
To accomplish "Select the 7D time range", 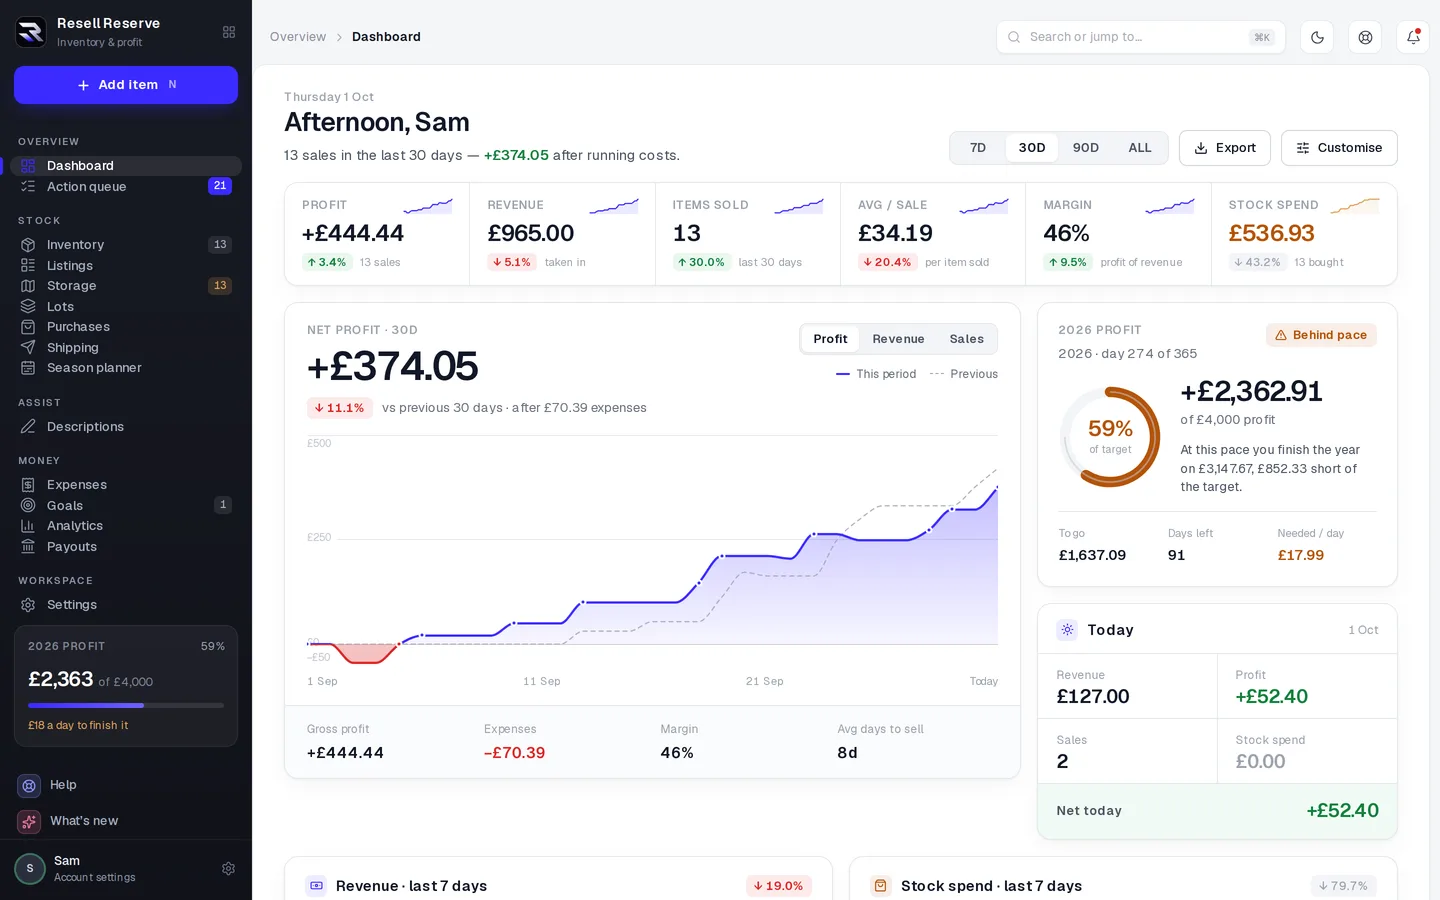I will pyautogui.click(x=978, y=148).
